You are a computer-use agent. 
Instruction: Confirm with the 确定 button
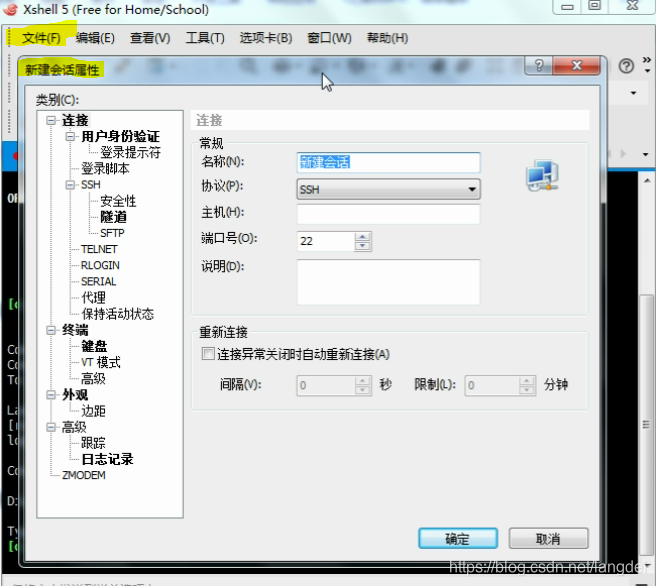(x=458, y=538)
